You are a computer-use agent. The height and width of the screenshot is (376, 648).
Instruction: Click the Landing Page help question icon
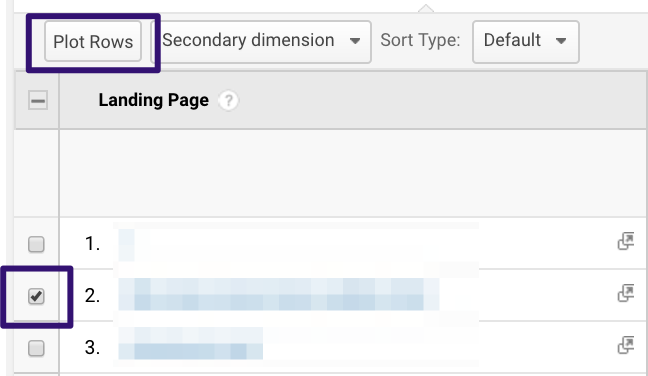point(229,100)
